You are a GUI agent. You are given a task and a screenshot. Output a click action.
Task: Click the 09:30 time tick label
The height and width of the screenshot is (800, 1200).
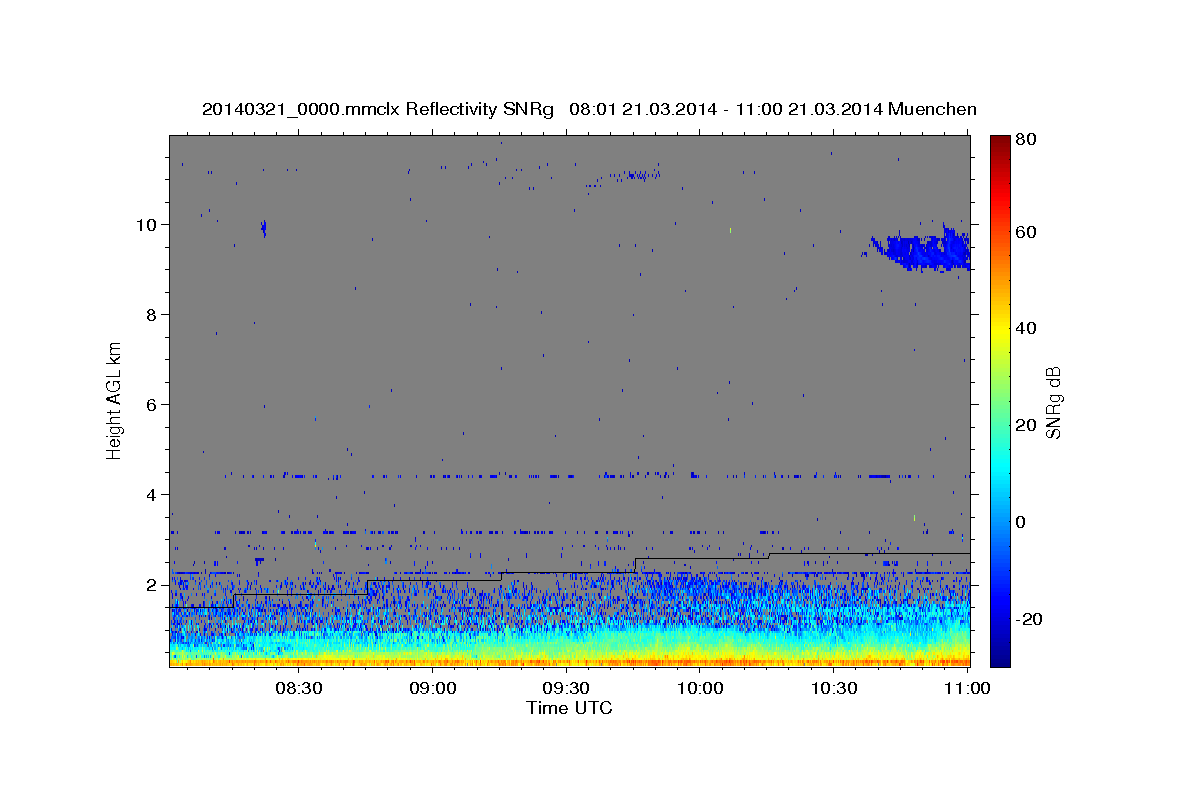pyautogui.click(x=566, y=688)
